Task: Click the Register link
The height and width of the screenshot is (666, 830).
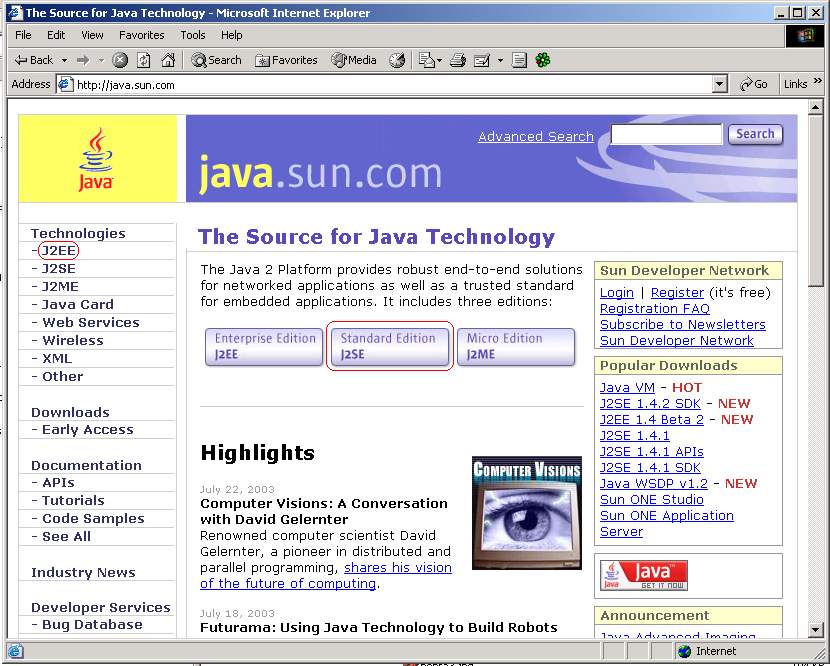Action: click(x=677, y=293)
